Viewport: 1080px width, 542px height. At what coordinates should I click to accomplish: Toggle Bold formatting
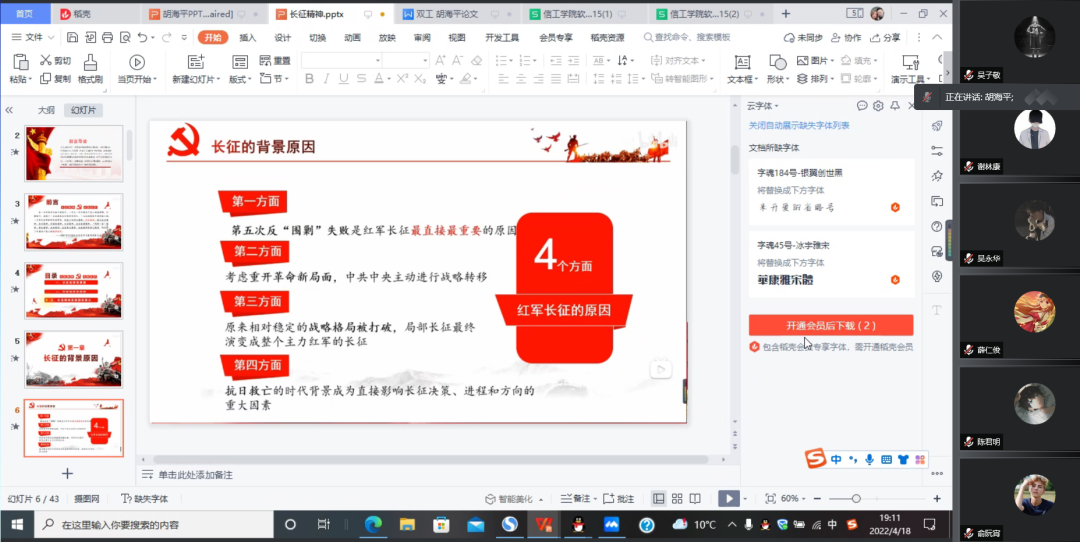coord(309,79)
